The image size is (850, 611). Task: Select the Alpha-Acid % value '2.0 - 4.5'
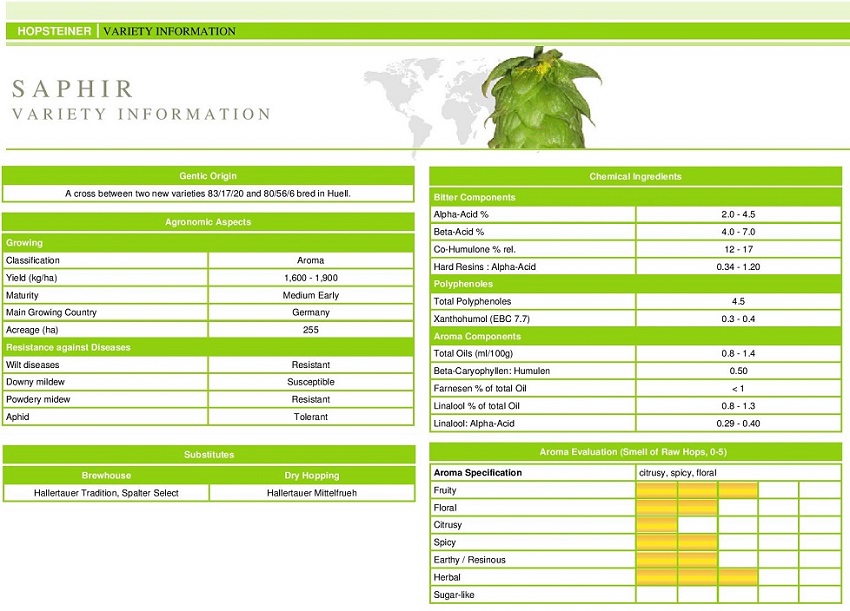coord(738,214)
